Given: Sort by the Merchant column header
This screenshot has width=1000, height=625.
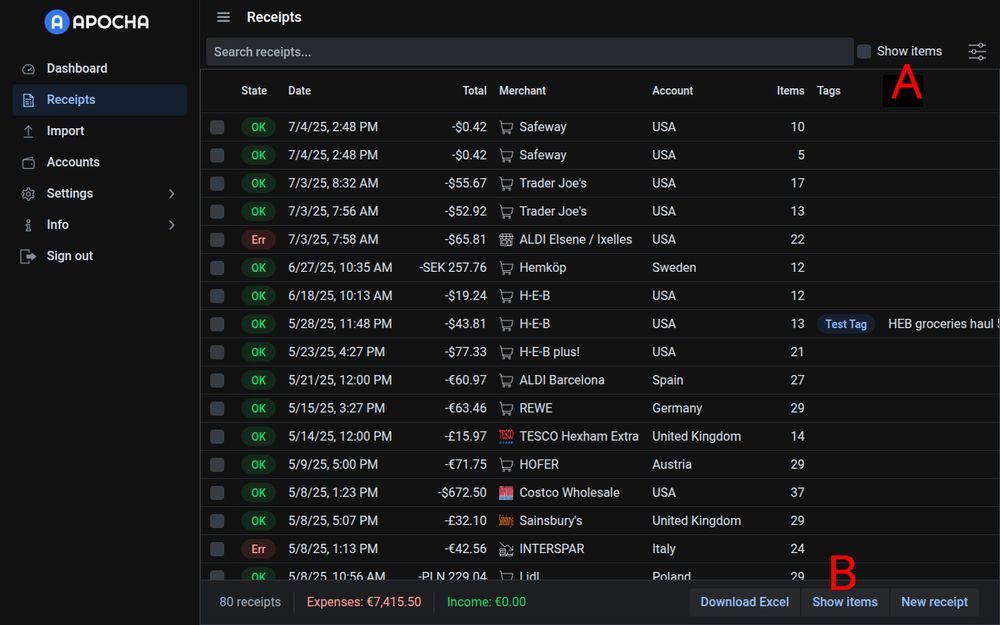Looking at the screenshot, I should [x=522, y=91].
